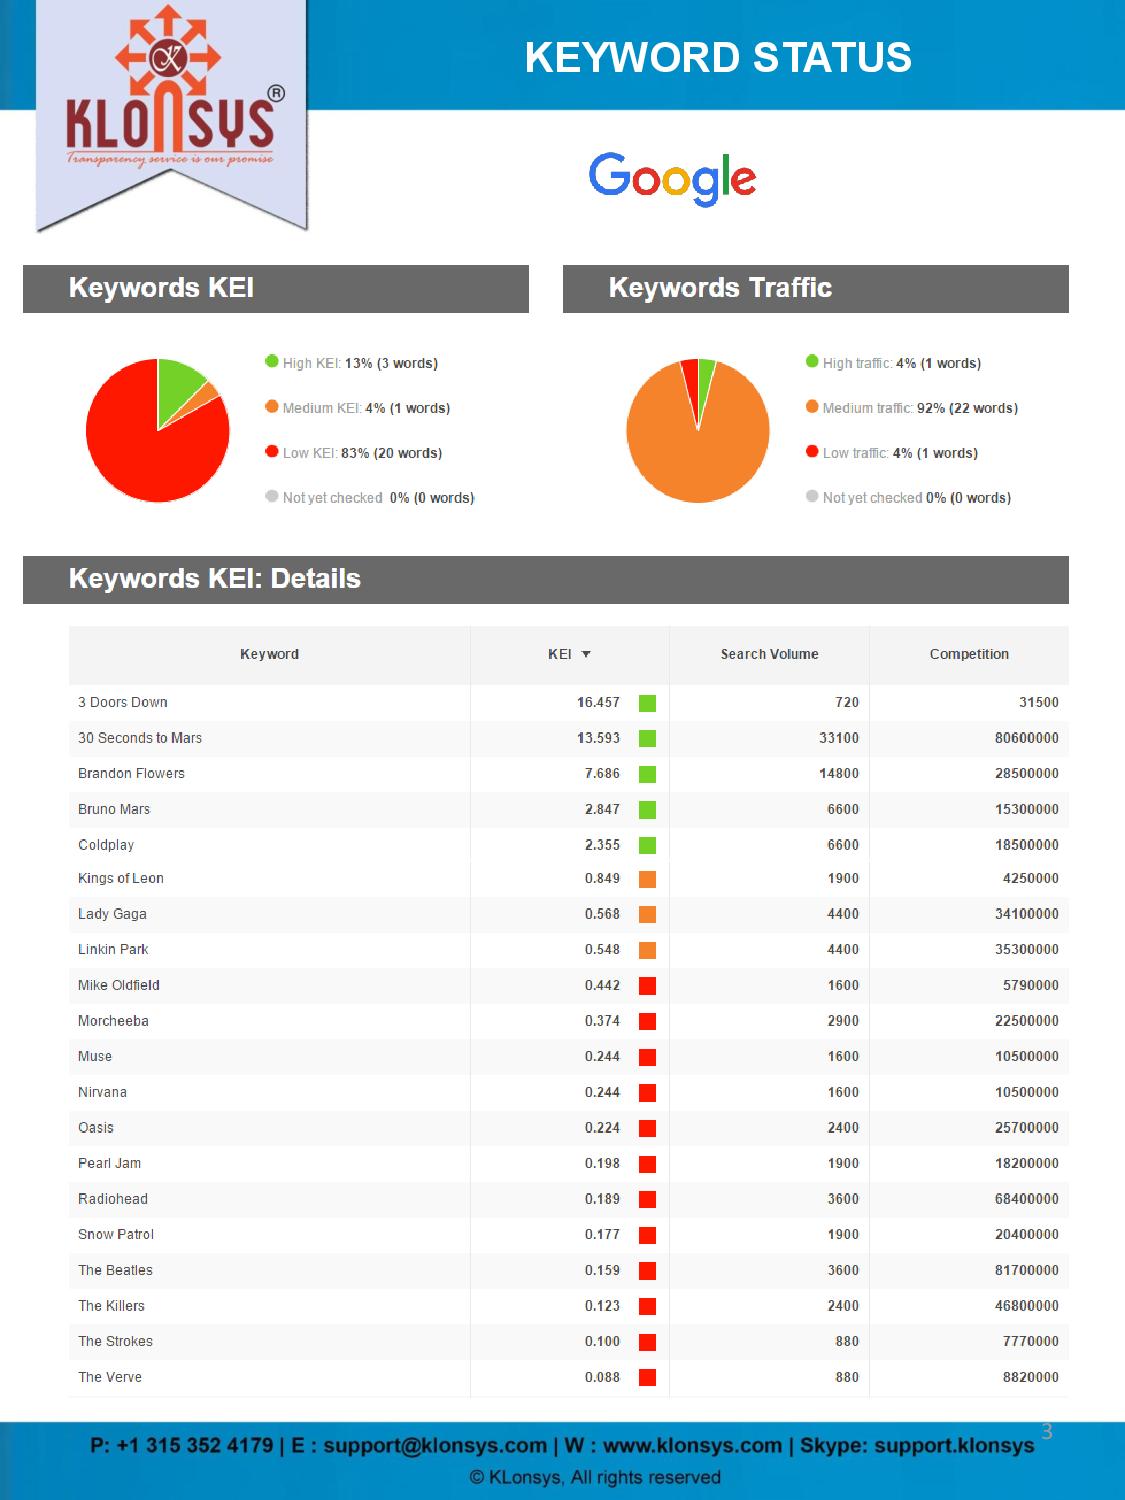
Task: Click red KEI indicator for Pearl Jam
Action: click(647, 1164)
